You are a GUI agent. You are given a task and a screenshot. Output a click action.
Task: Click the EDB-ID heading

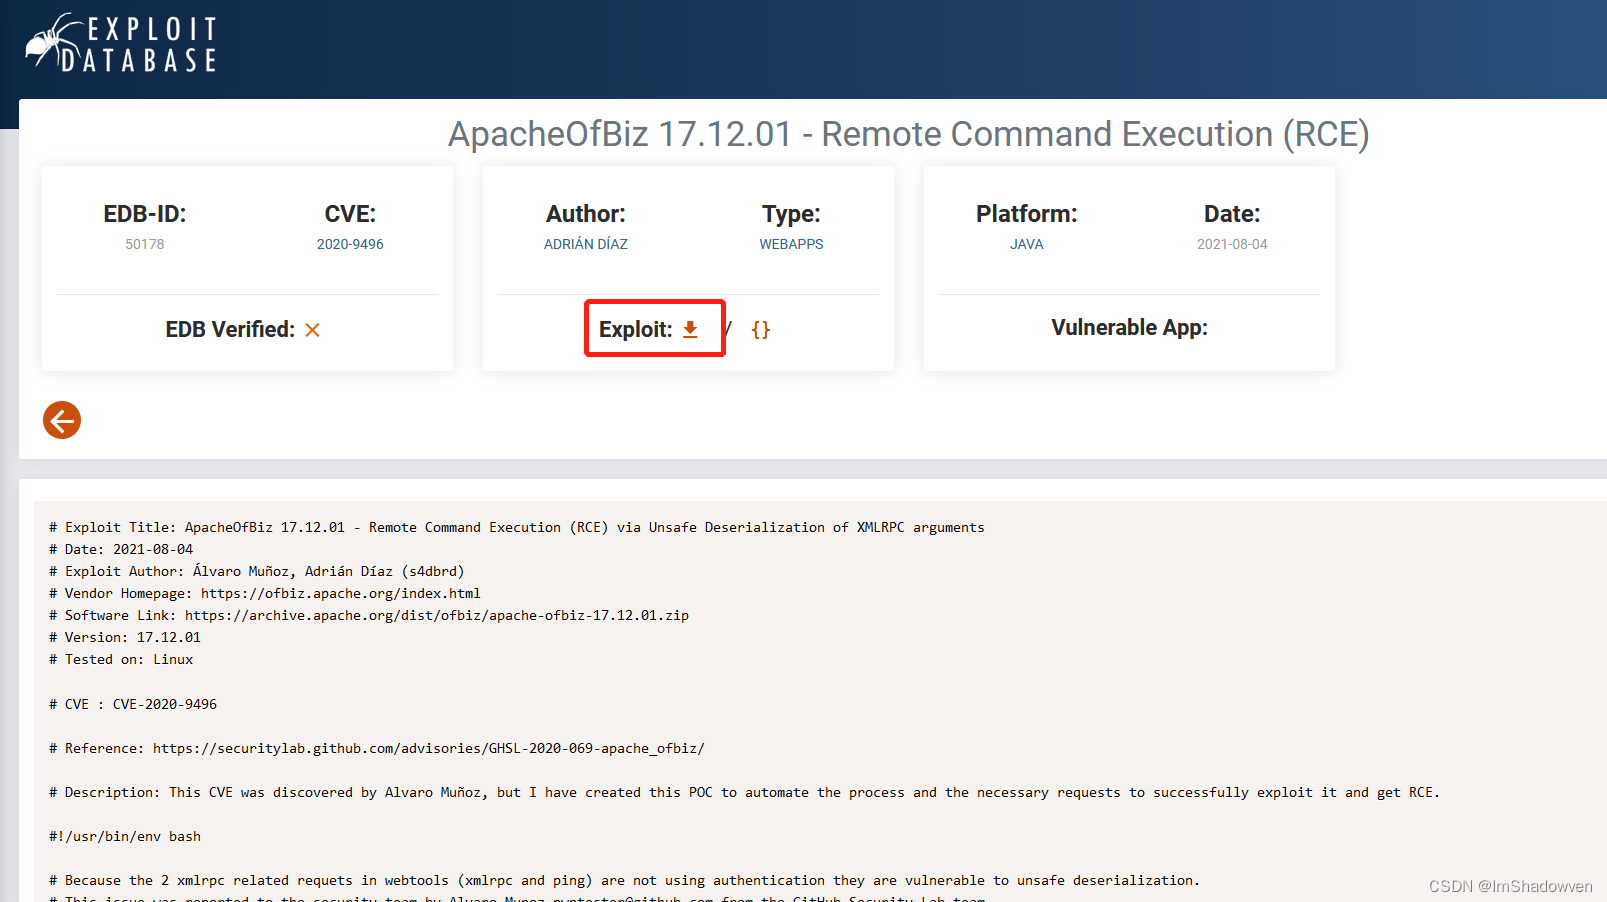click(145, 214)
